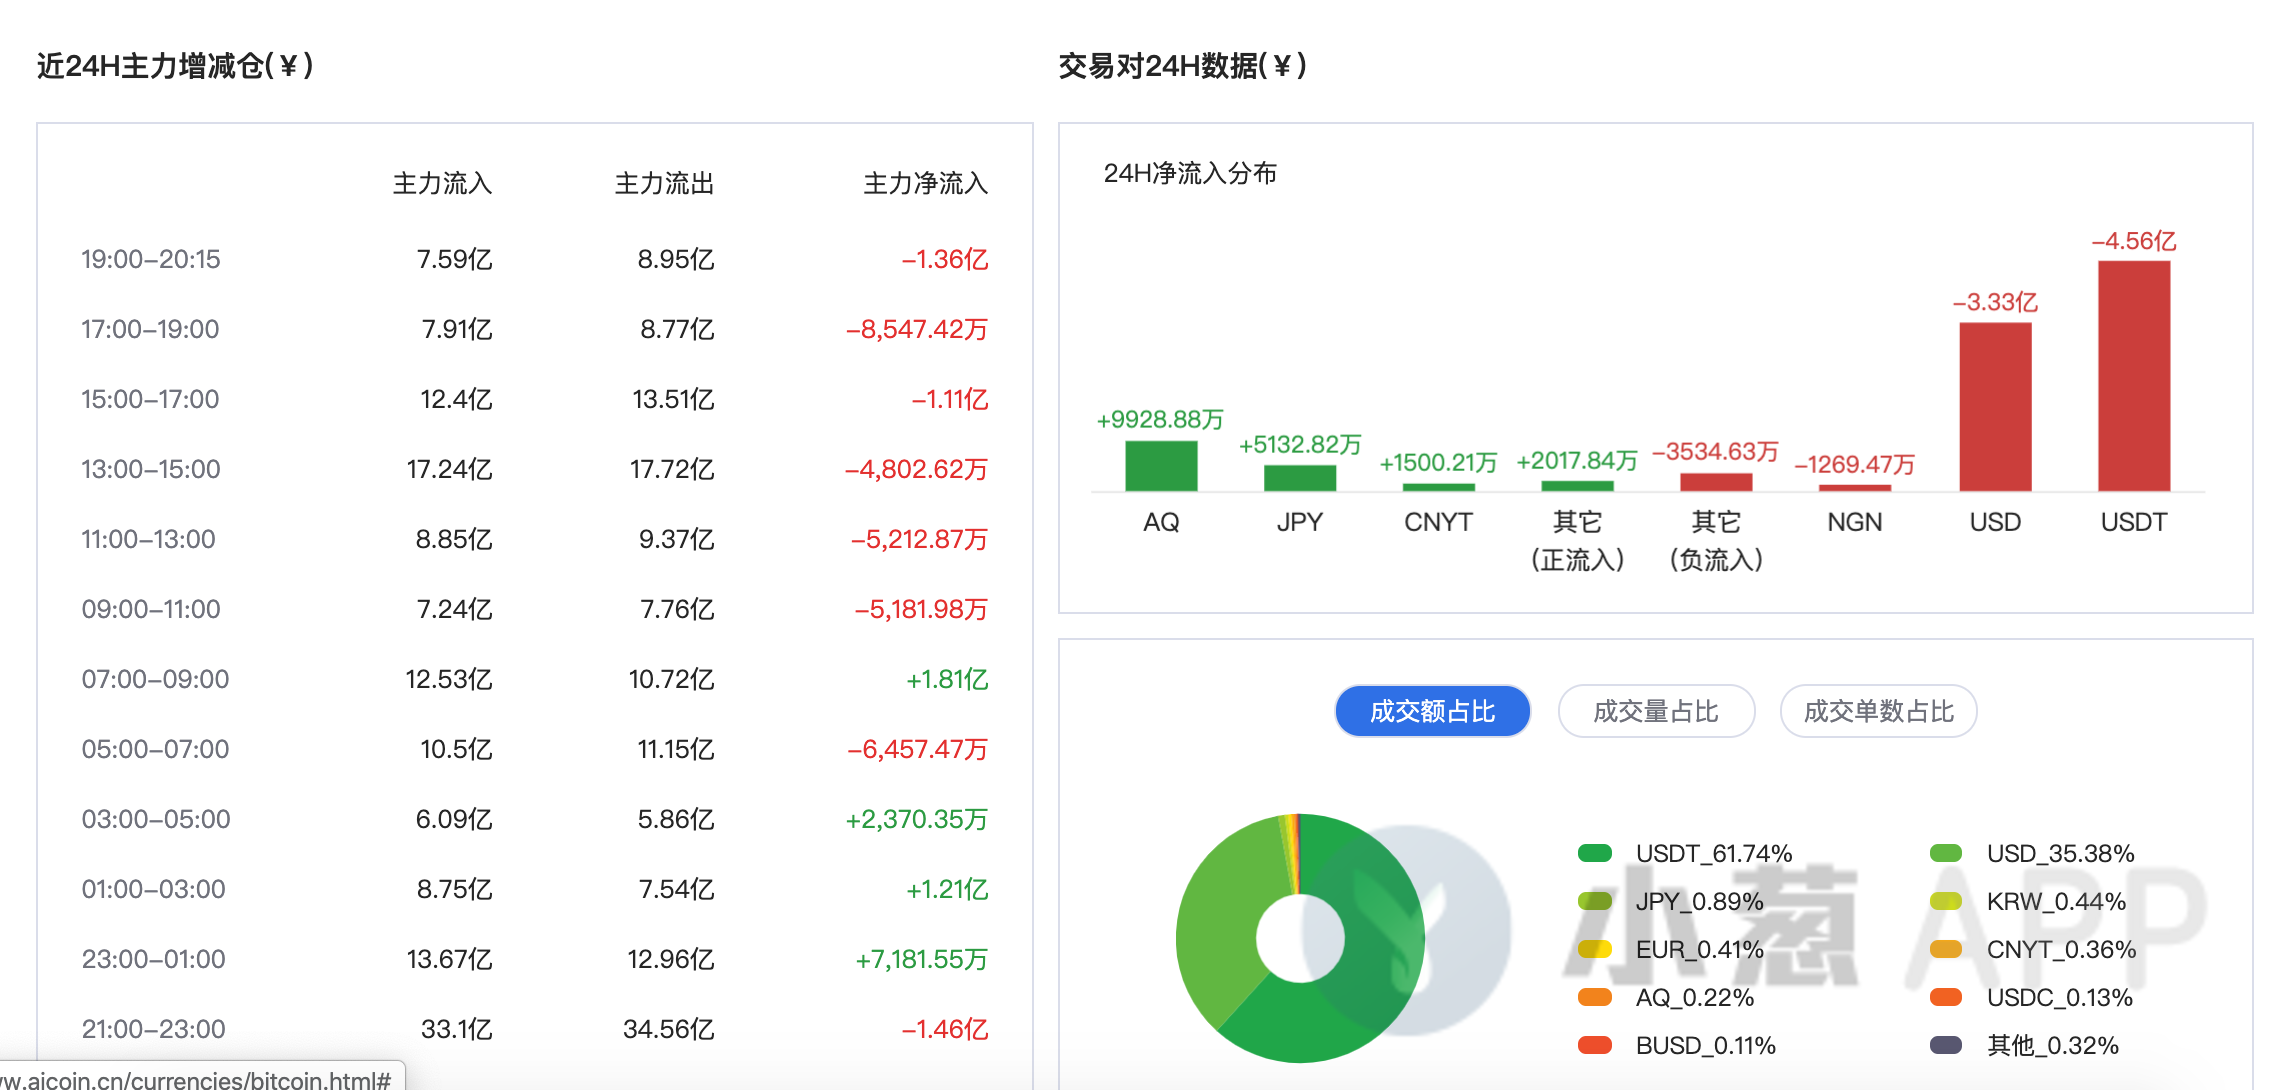Toggle BUSD_0.11% legend swatch
2282x1090 pixels.
click(x=1594, y=1045)
